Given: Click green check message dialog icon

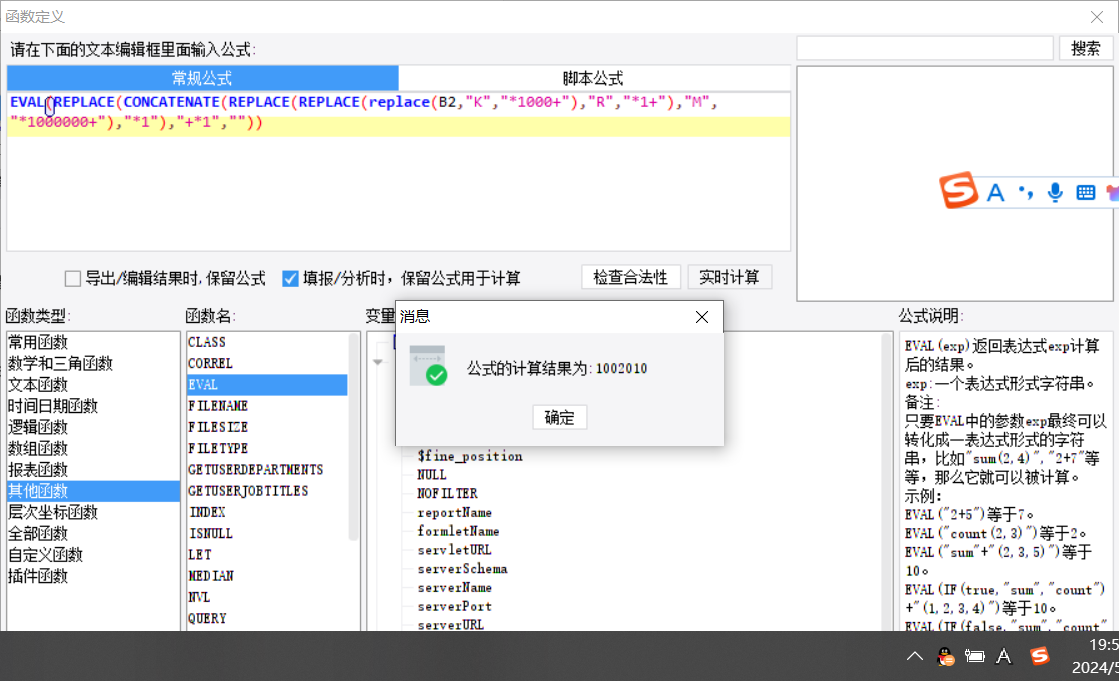Looking at the screenshot, I should click(428, 366).
